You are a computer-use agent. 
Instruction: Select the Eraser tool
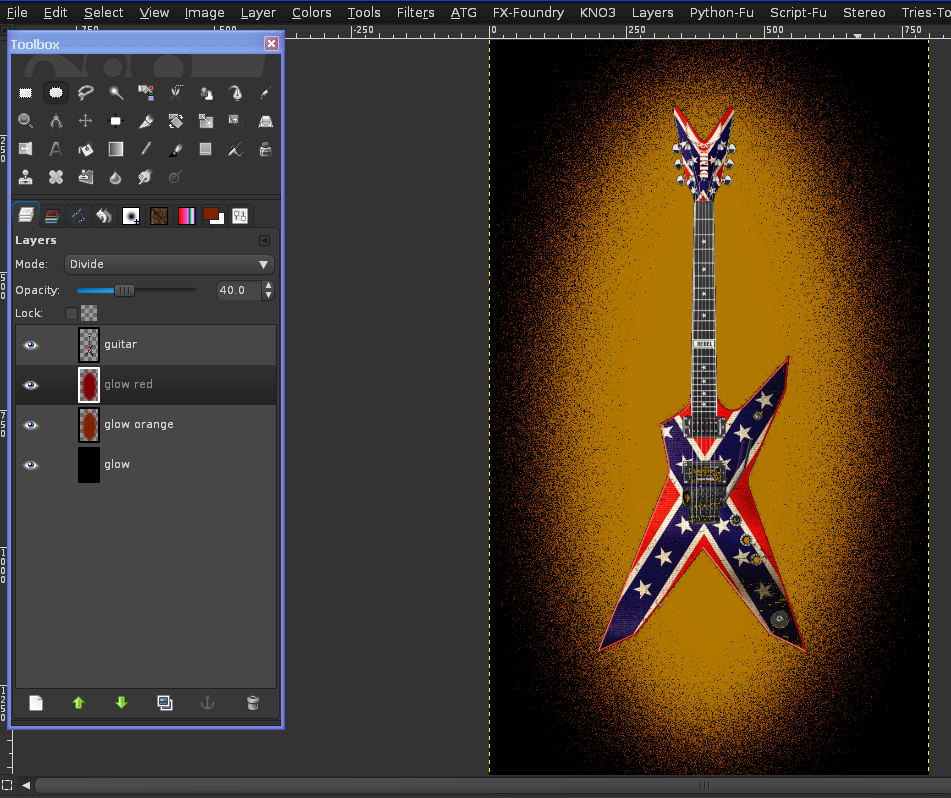206,149
